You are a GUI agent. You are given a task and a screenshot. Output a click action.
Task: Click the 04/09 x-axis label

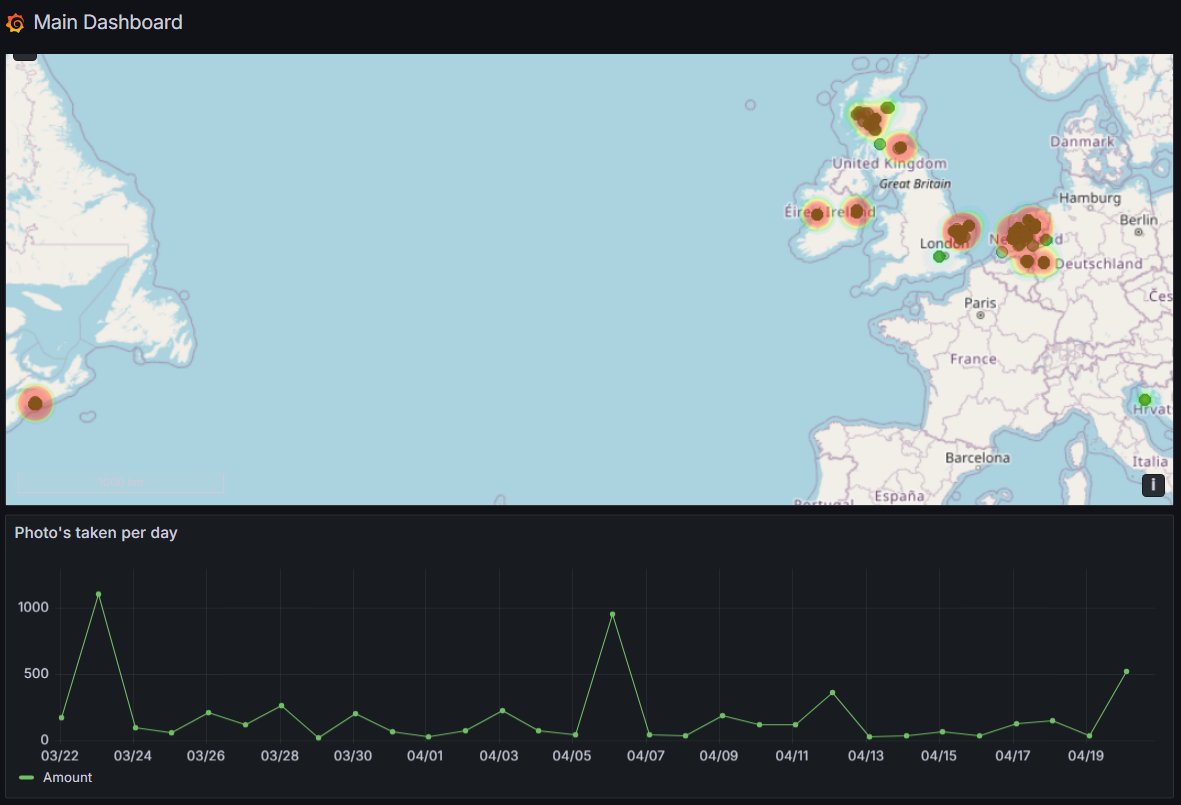pos(719,755)
